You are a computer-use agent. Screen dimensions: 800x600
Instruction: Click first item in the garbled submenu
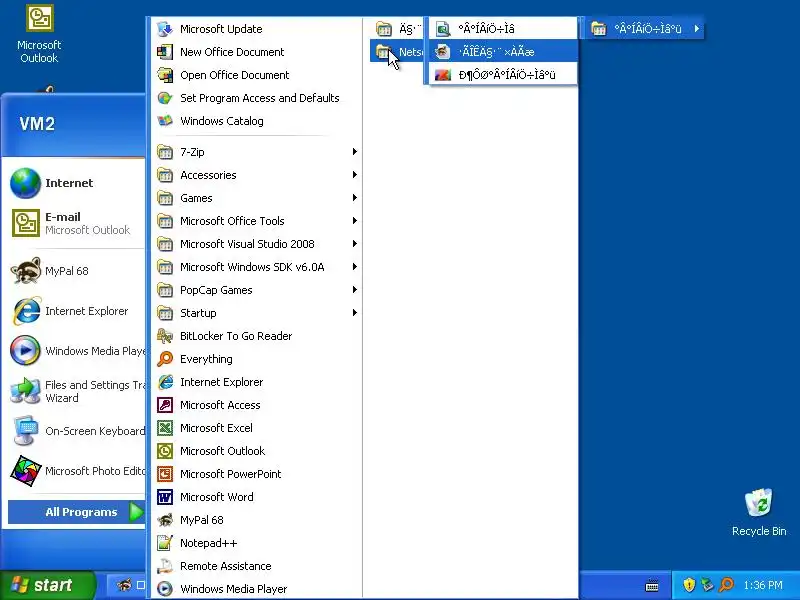point(503,29)
